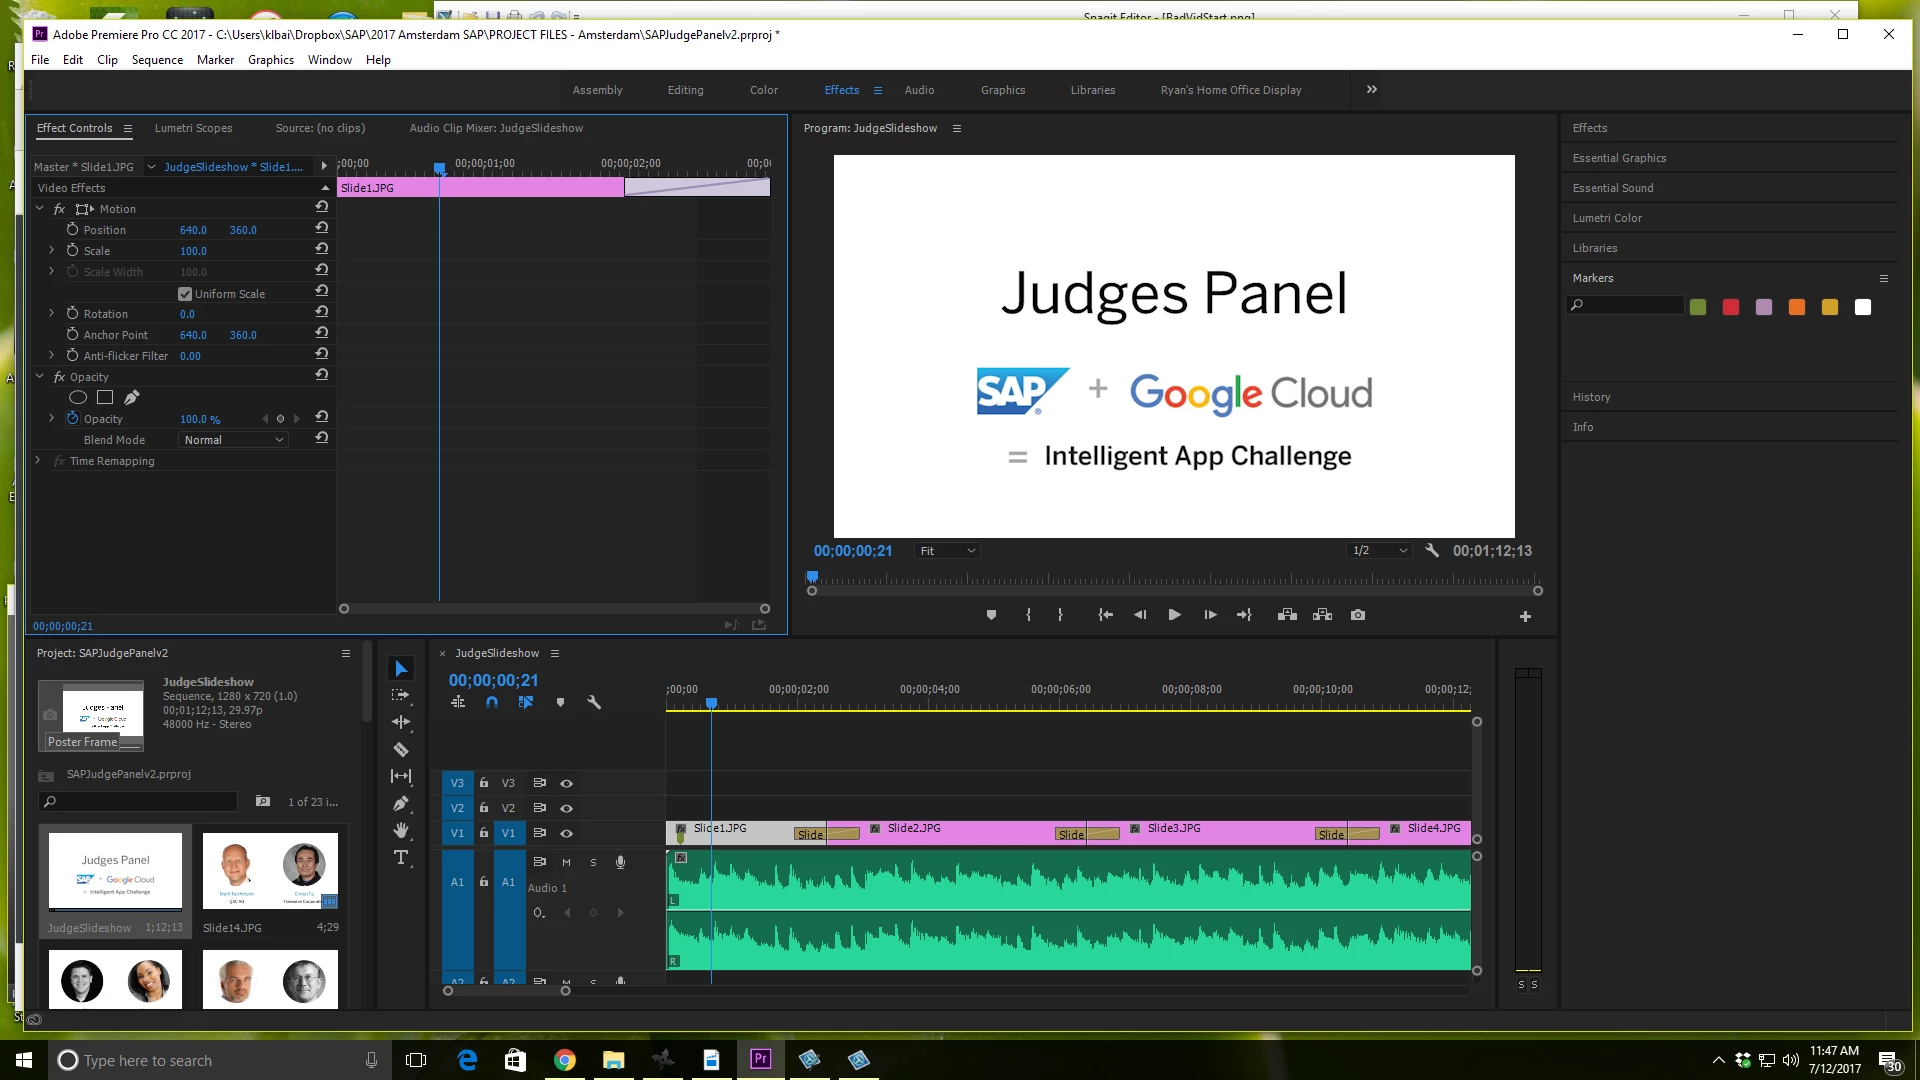Open the Fit zoom level dropdown
Viewport: 1920px width, 1080px height.
[x=946, y=551]
